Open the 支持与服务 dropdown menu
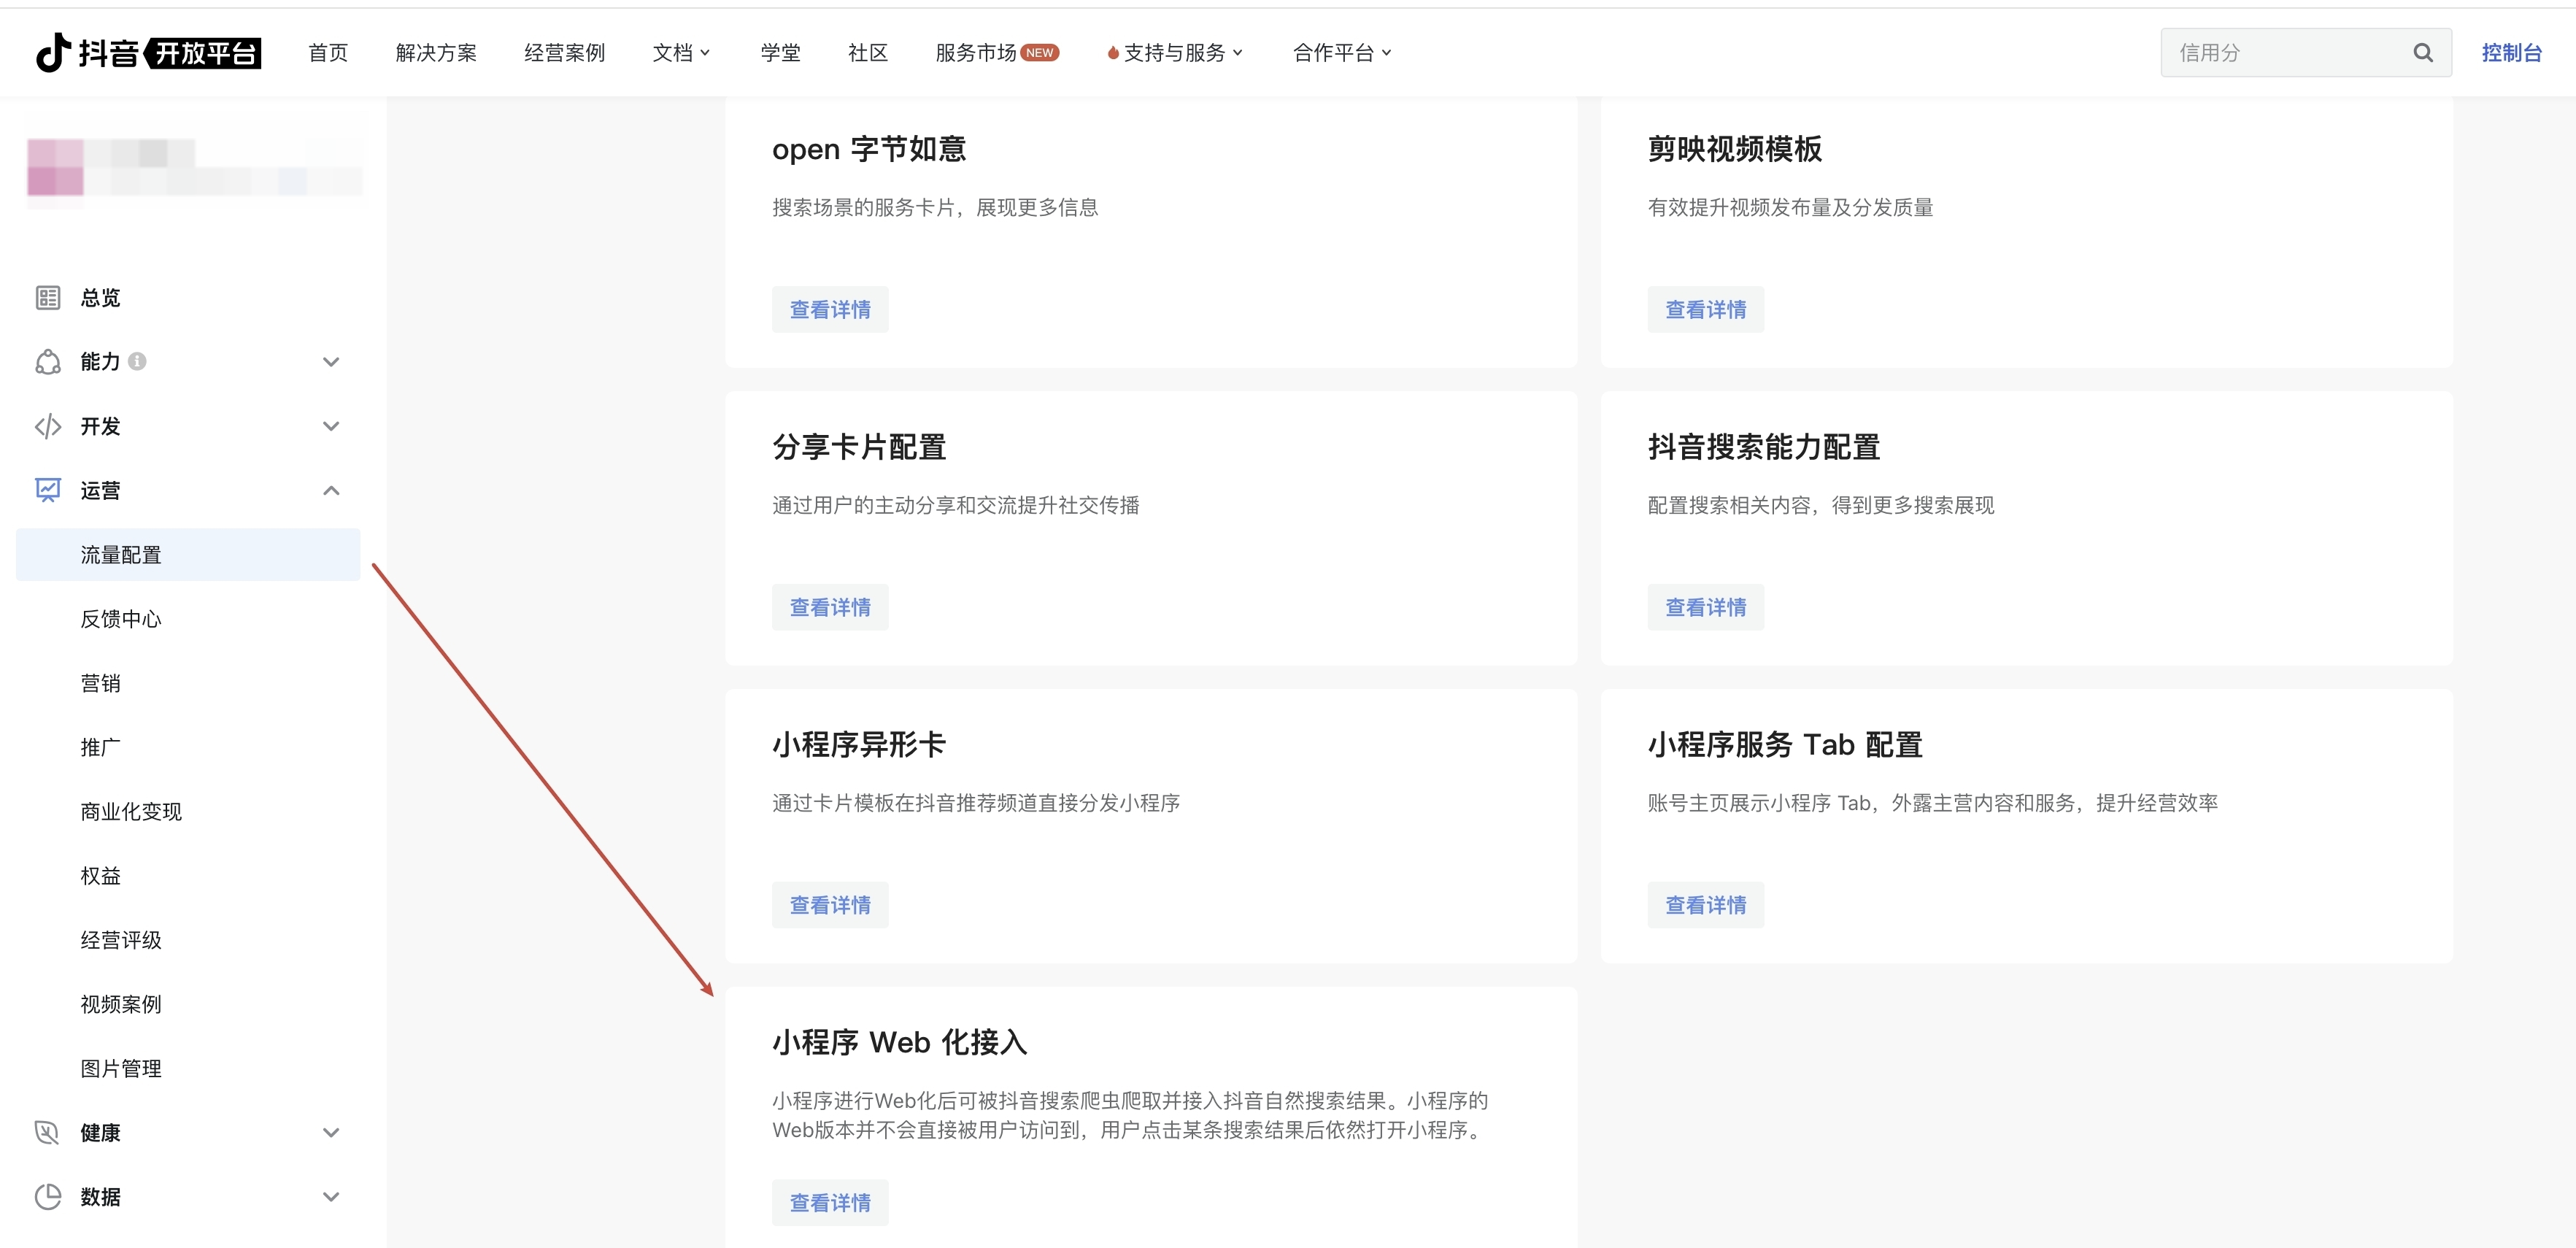This screenshot has width=2576, height=1248. click(x=1176, y=52)
